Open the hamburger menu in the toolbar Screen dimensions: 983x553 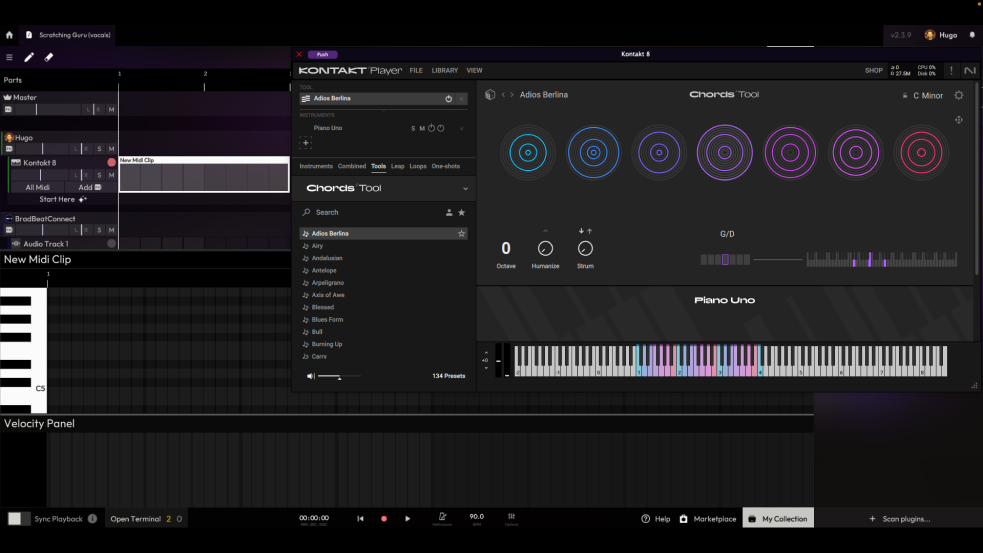[x=9, y=57]
